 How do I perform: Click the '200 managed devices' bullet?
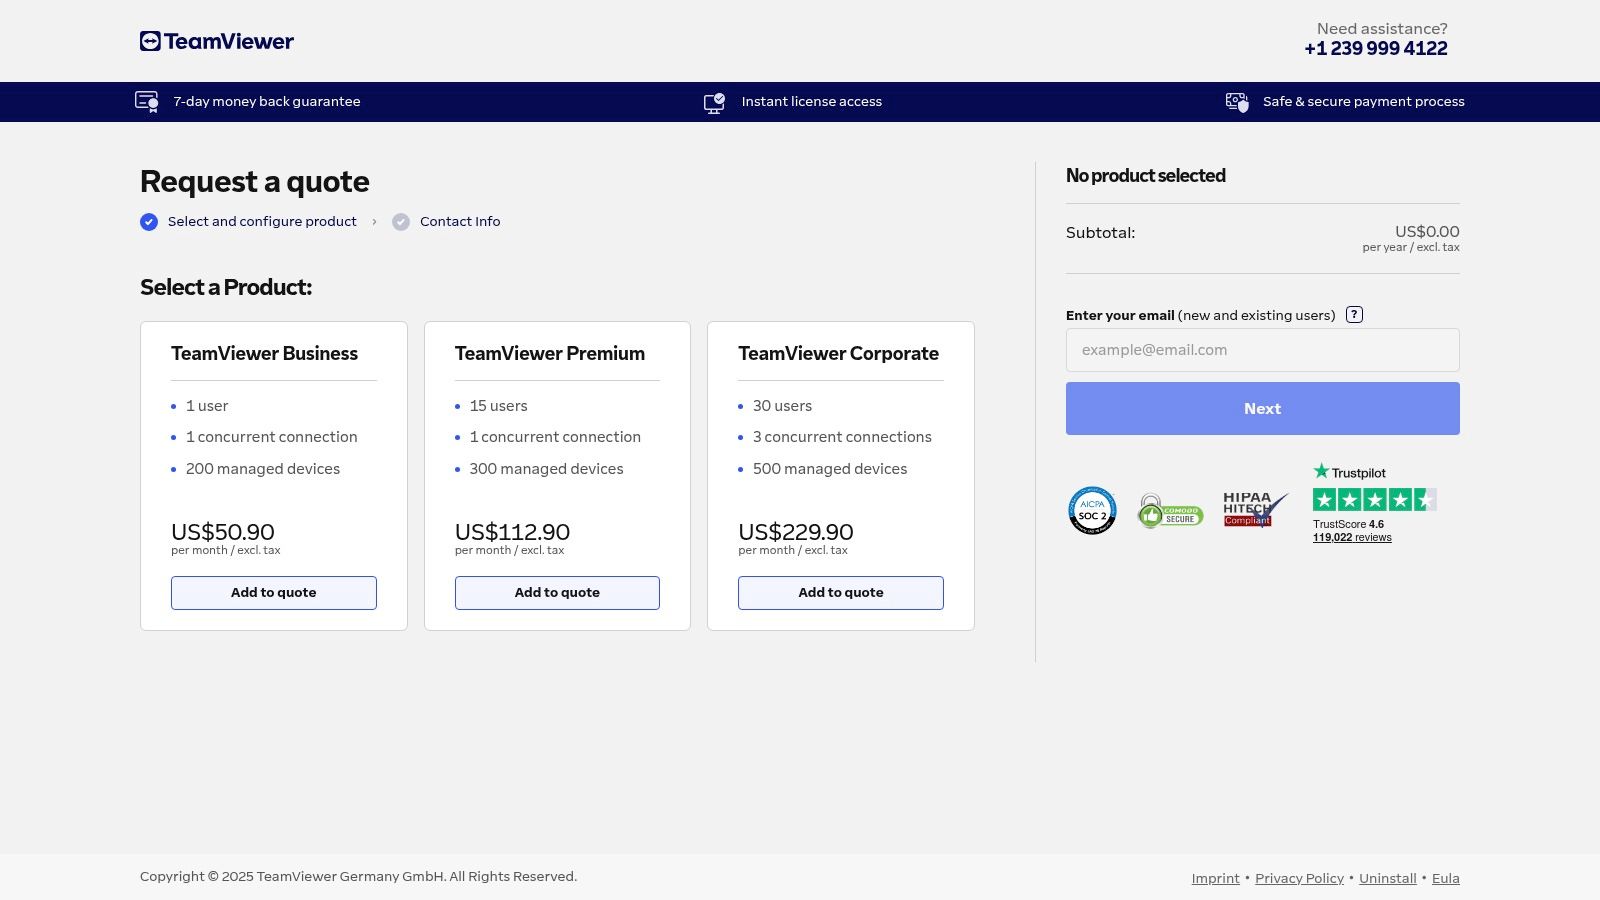(263, 469)
